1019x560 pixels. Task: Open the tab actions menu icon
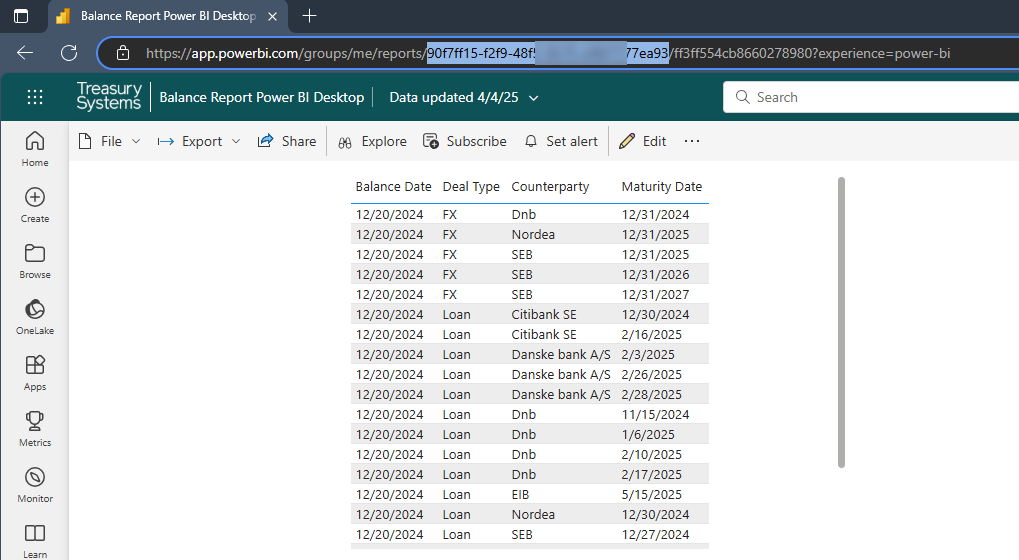pyautogui.click(x=21, y=16)
